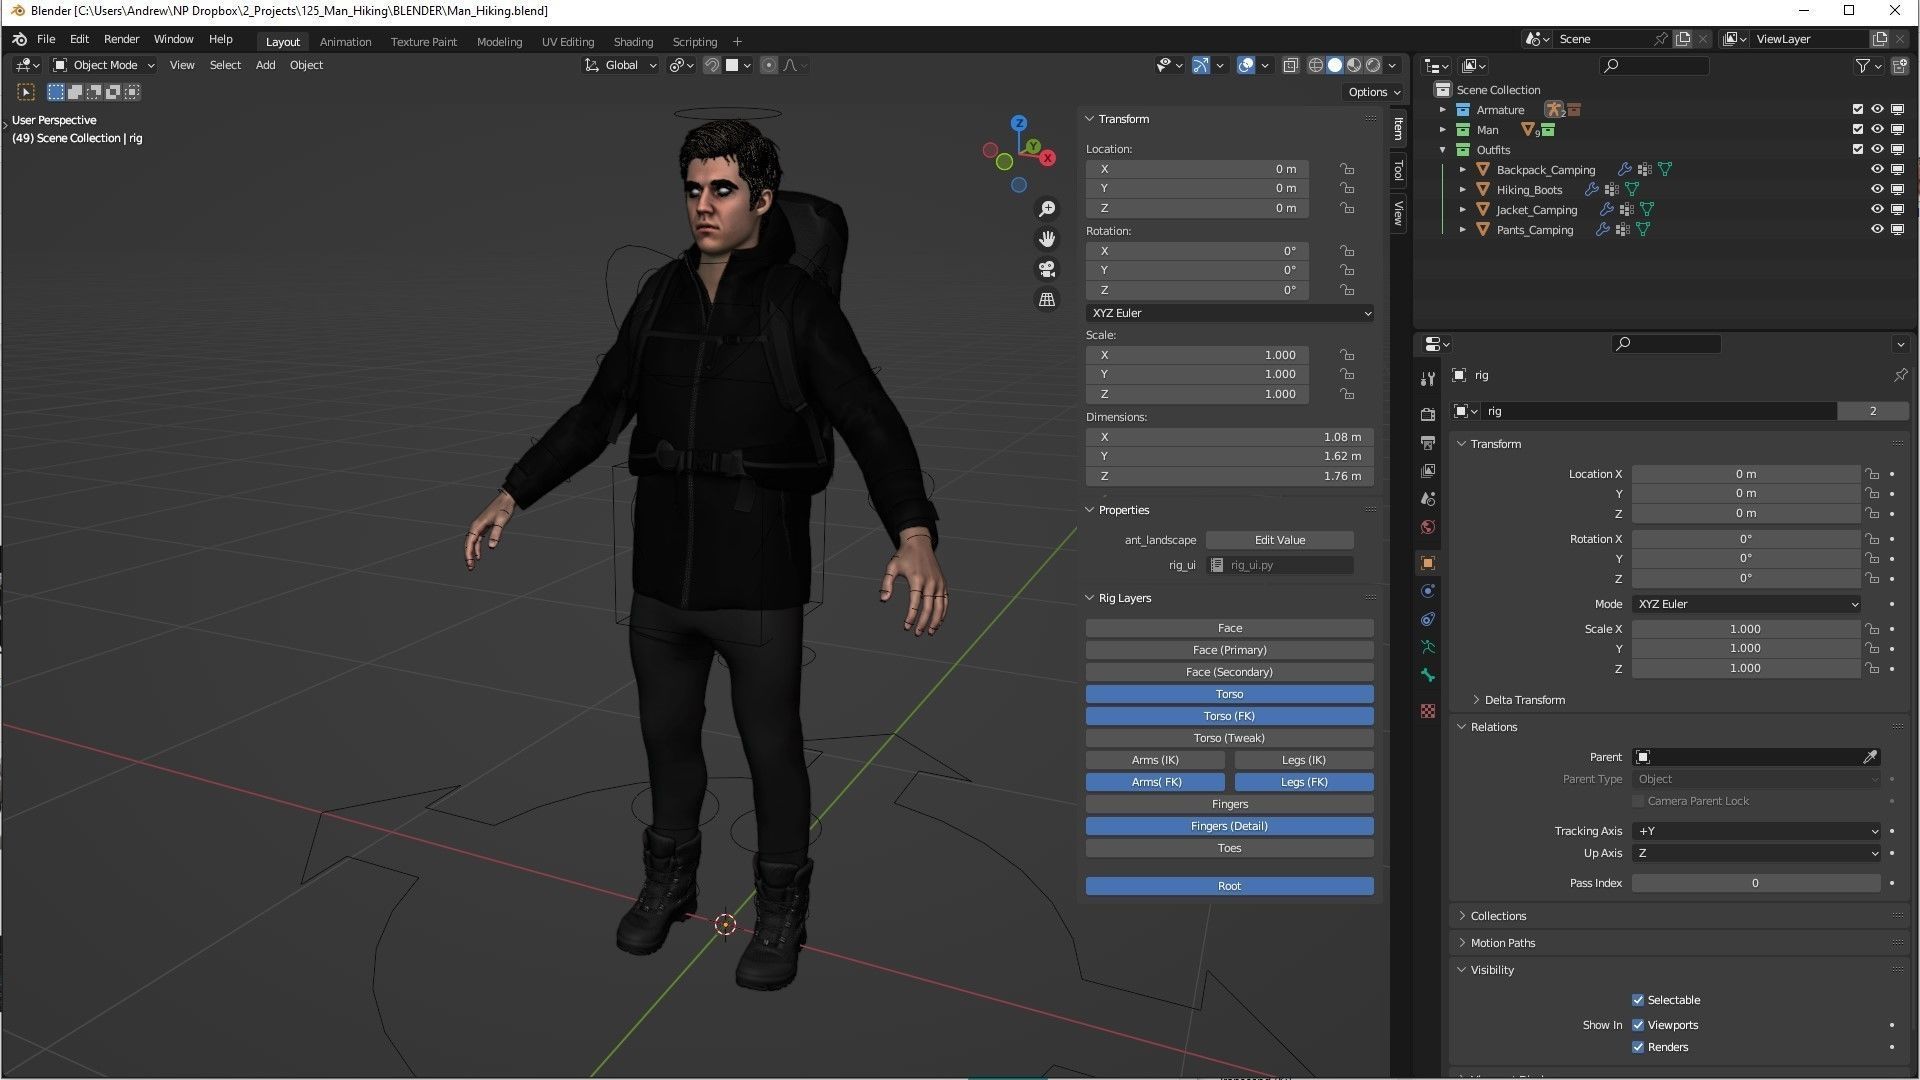Uncheck the Outfits collection exclude checkbox
This screenshot has width=1920, height=1080.
click(x=1858, y=150)
